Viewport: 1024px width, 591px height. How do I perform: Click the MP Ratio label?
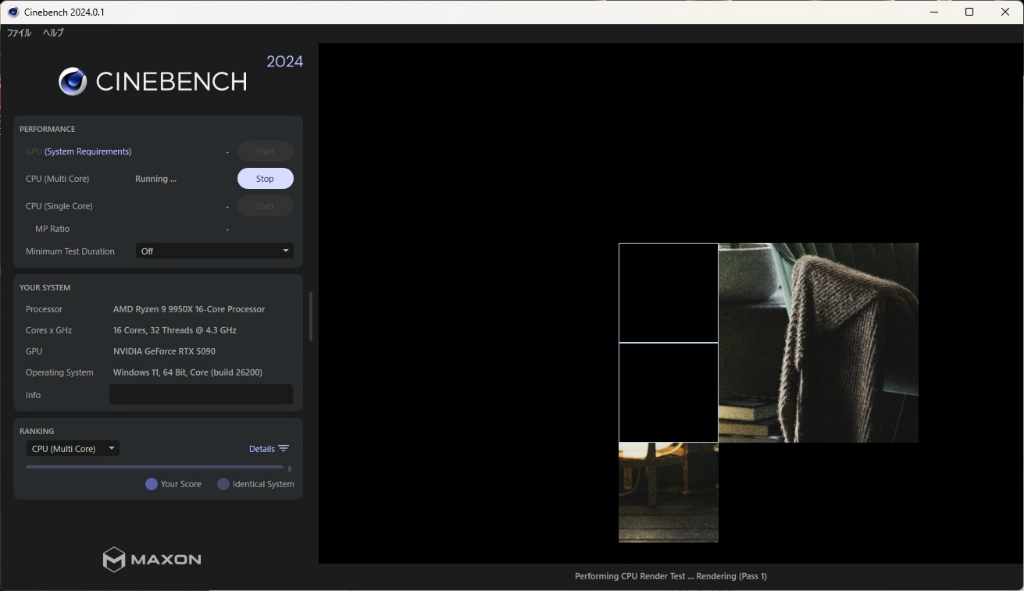pos(52,229)
